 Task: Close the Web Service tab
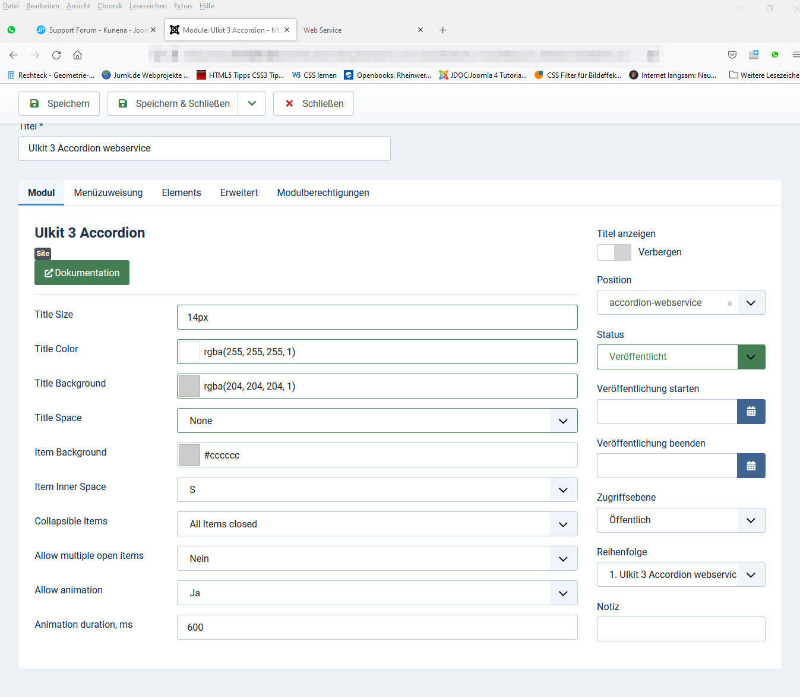pos(420,30)
